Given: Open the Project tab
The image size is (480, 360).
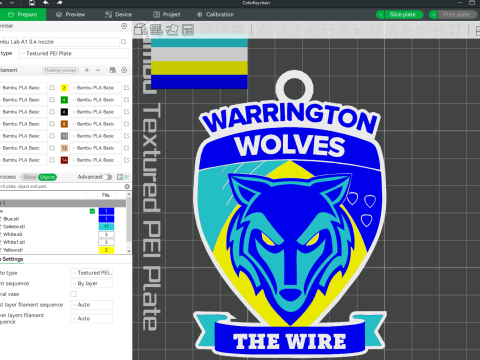Looking at the screenshot, I should (x=167, y=14).
